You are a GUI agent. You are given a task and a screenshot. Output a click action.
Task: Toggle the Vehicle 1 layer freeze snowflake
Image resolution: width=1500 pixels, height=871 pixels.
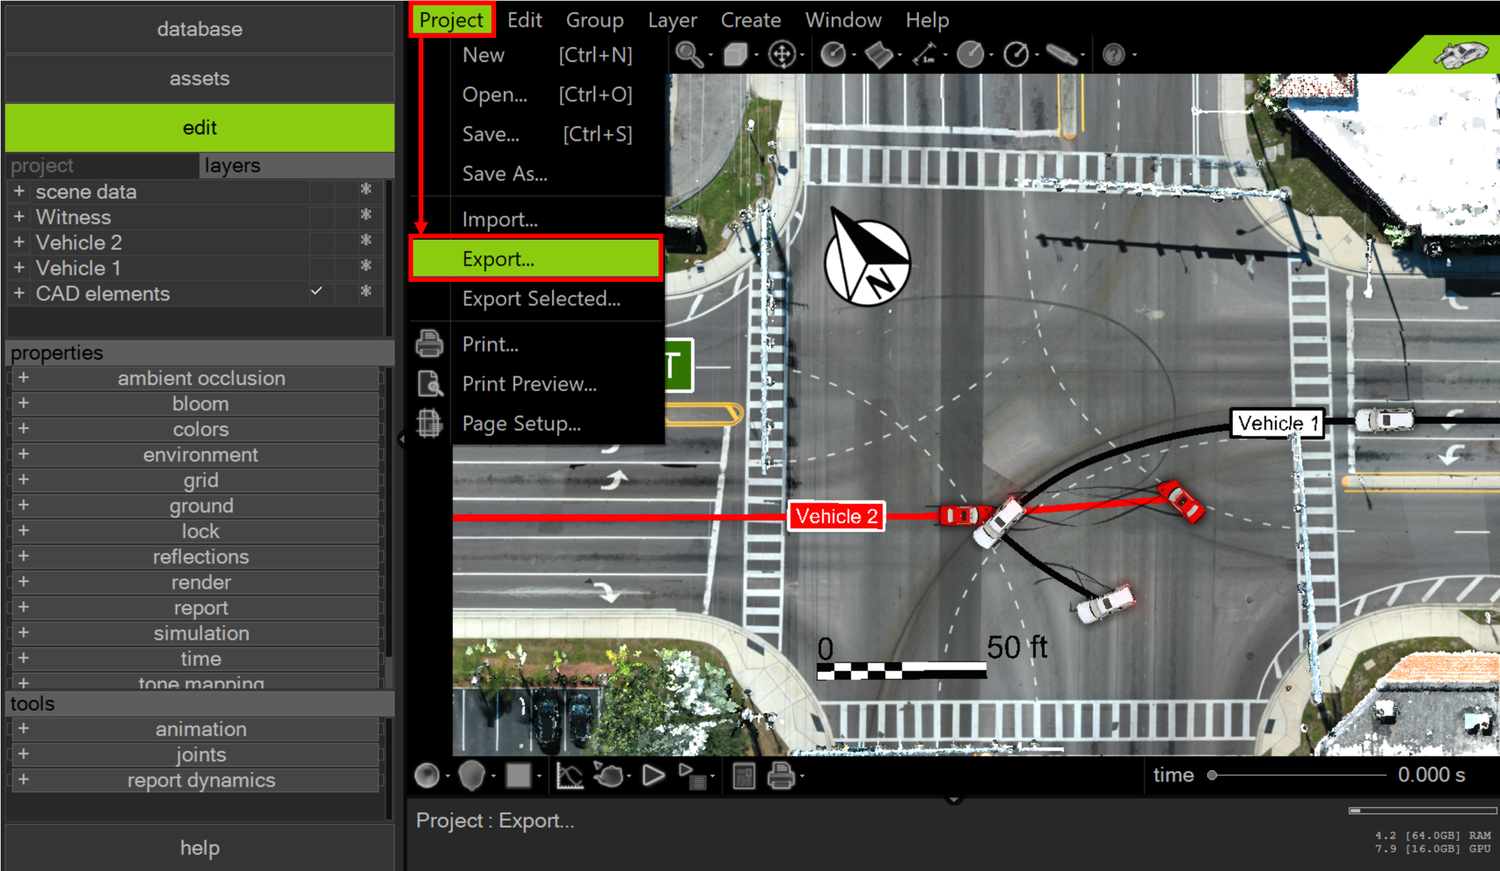pyautogui.click(x=366, y=265)
